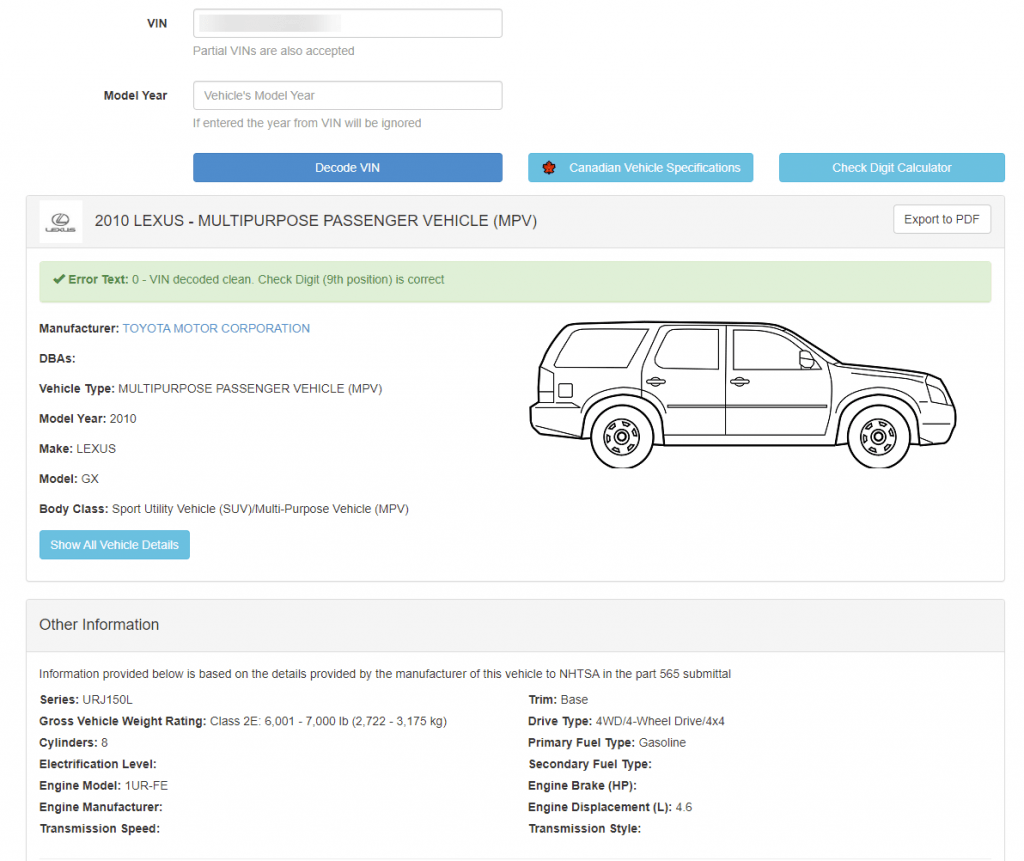Click the Model Year input field

point(347,95)
